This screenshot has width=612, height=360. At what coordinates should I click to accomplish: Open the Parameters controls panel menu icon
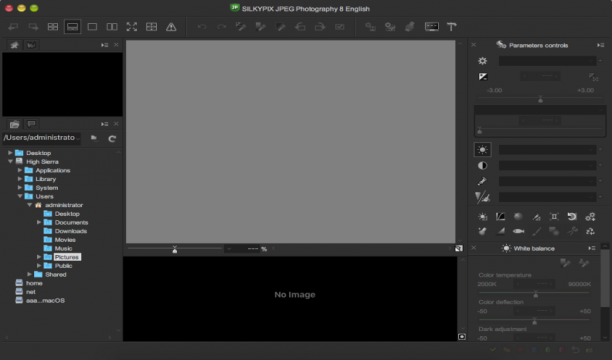[600, 45]
